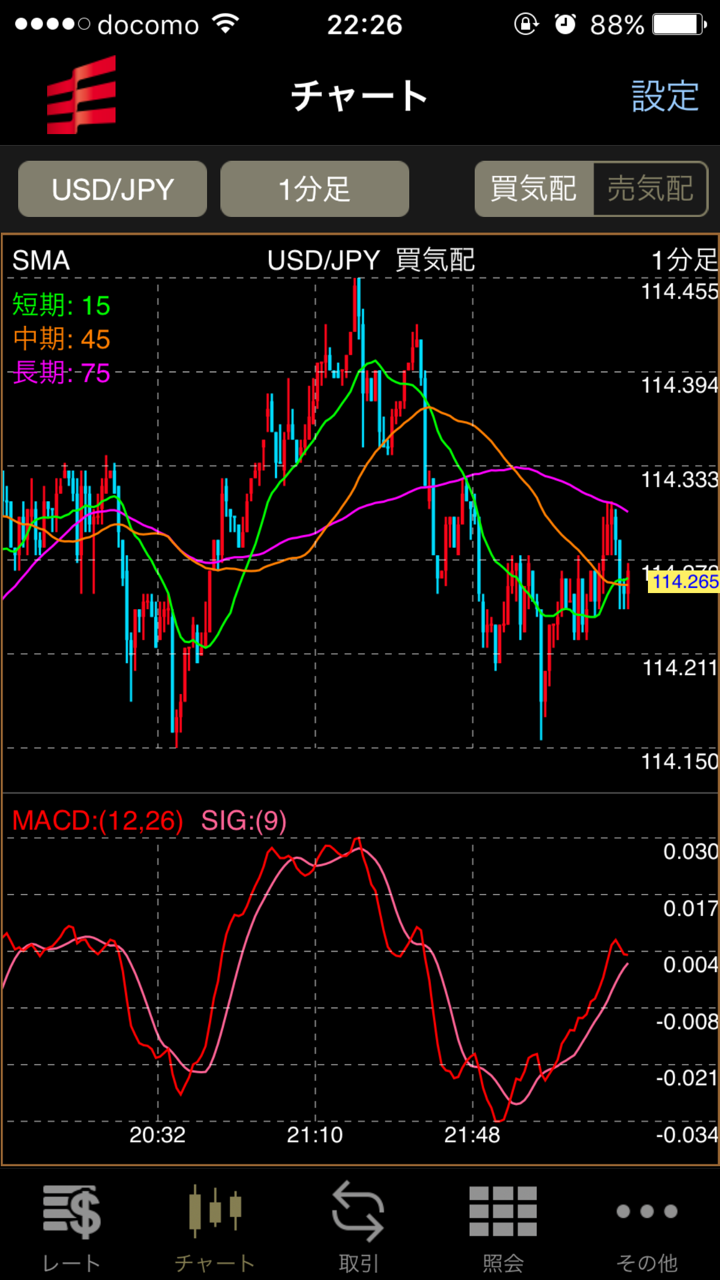720x1280 pixels.
Task: Switch to 買気配 bid price
Action: (534, 189)
